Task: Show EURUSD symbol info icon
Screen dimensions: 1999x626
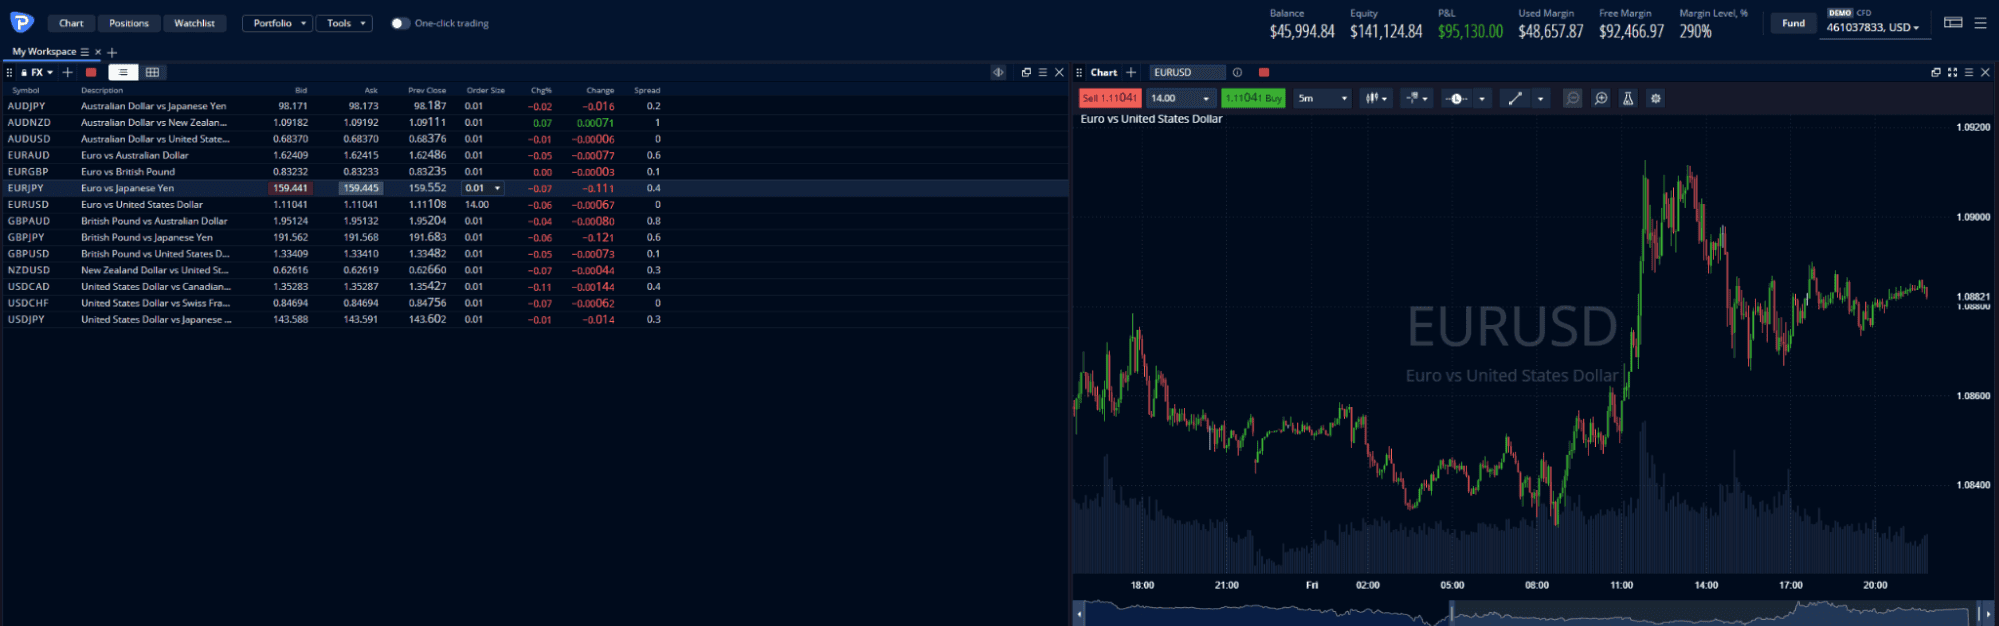Action: click(1237, 72)
